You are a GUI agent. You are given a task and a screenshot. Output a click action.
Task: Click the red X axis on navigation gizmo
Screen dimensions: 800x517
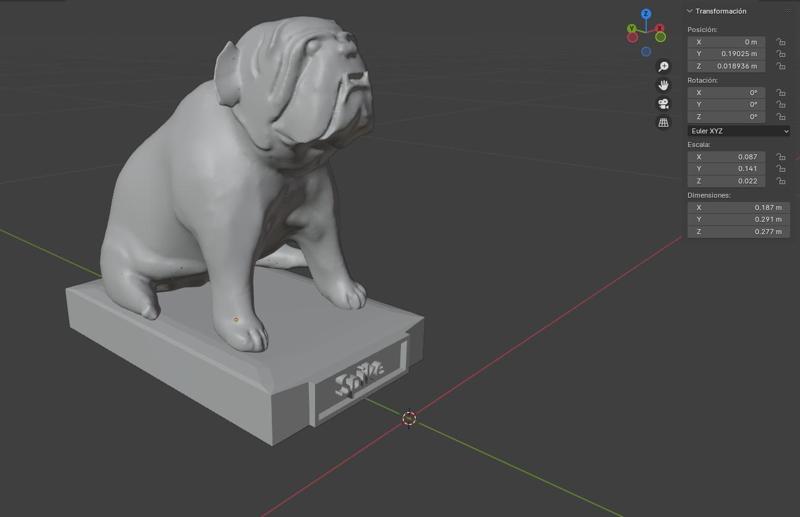(x=660, y=28)
